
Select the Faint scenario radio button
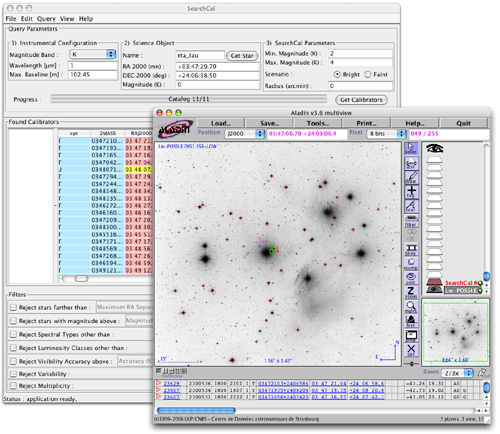point(368,74)
